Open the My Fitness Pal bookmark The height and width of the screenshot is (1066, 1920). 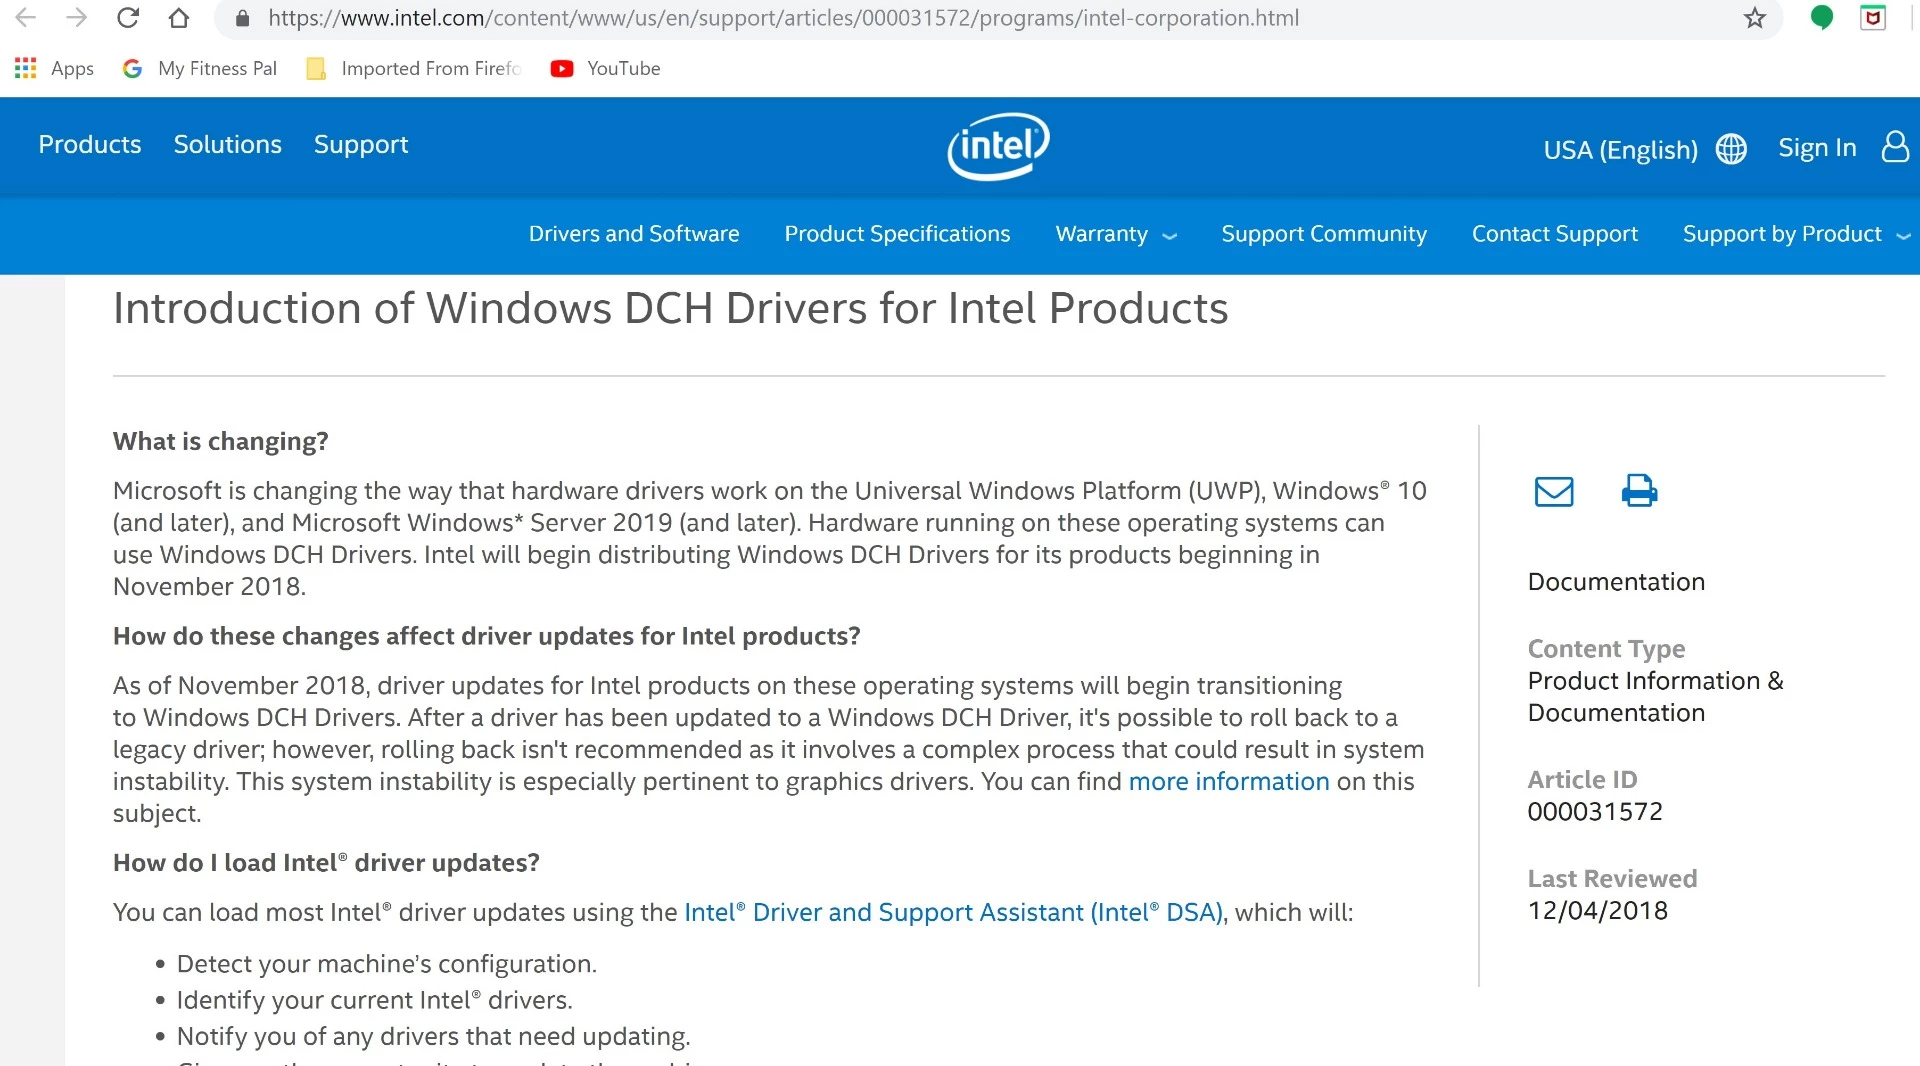coord(200,68)
